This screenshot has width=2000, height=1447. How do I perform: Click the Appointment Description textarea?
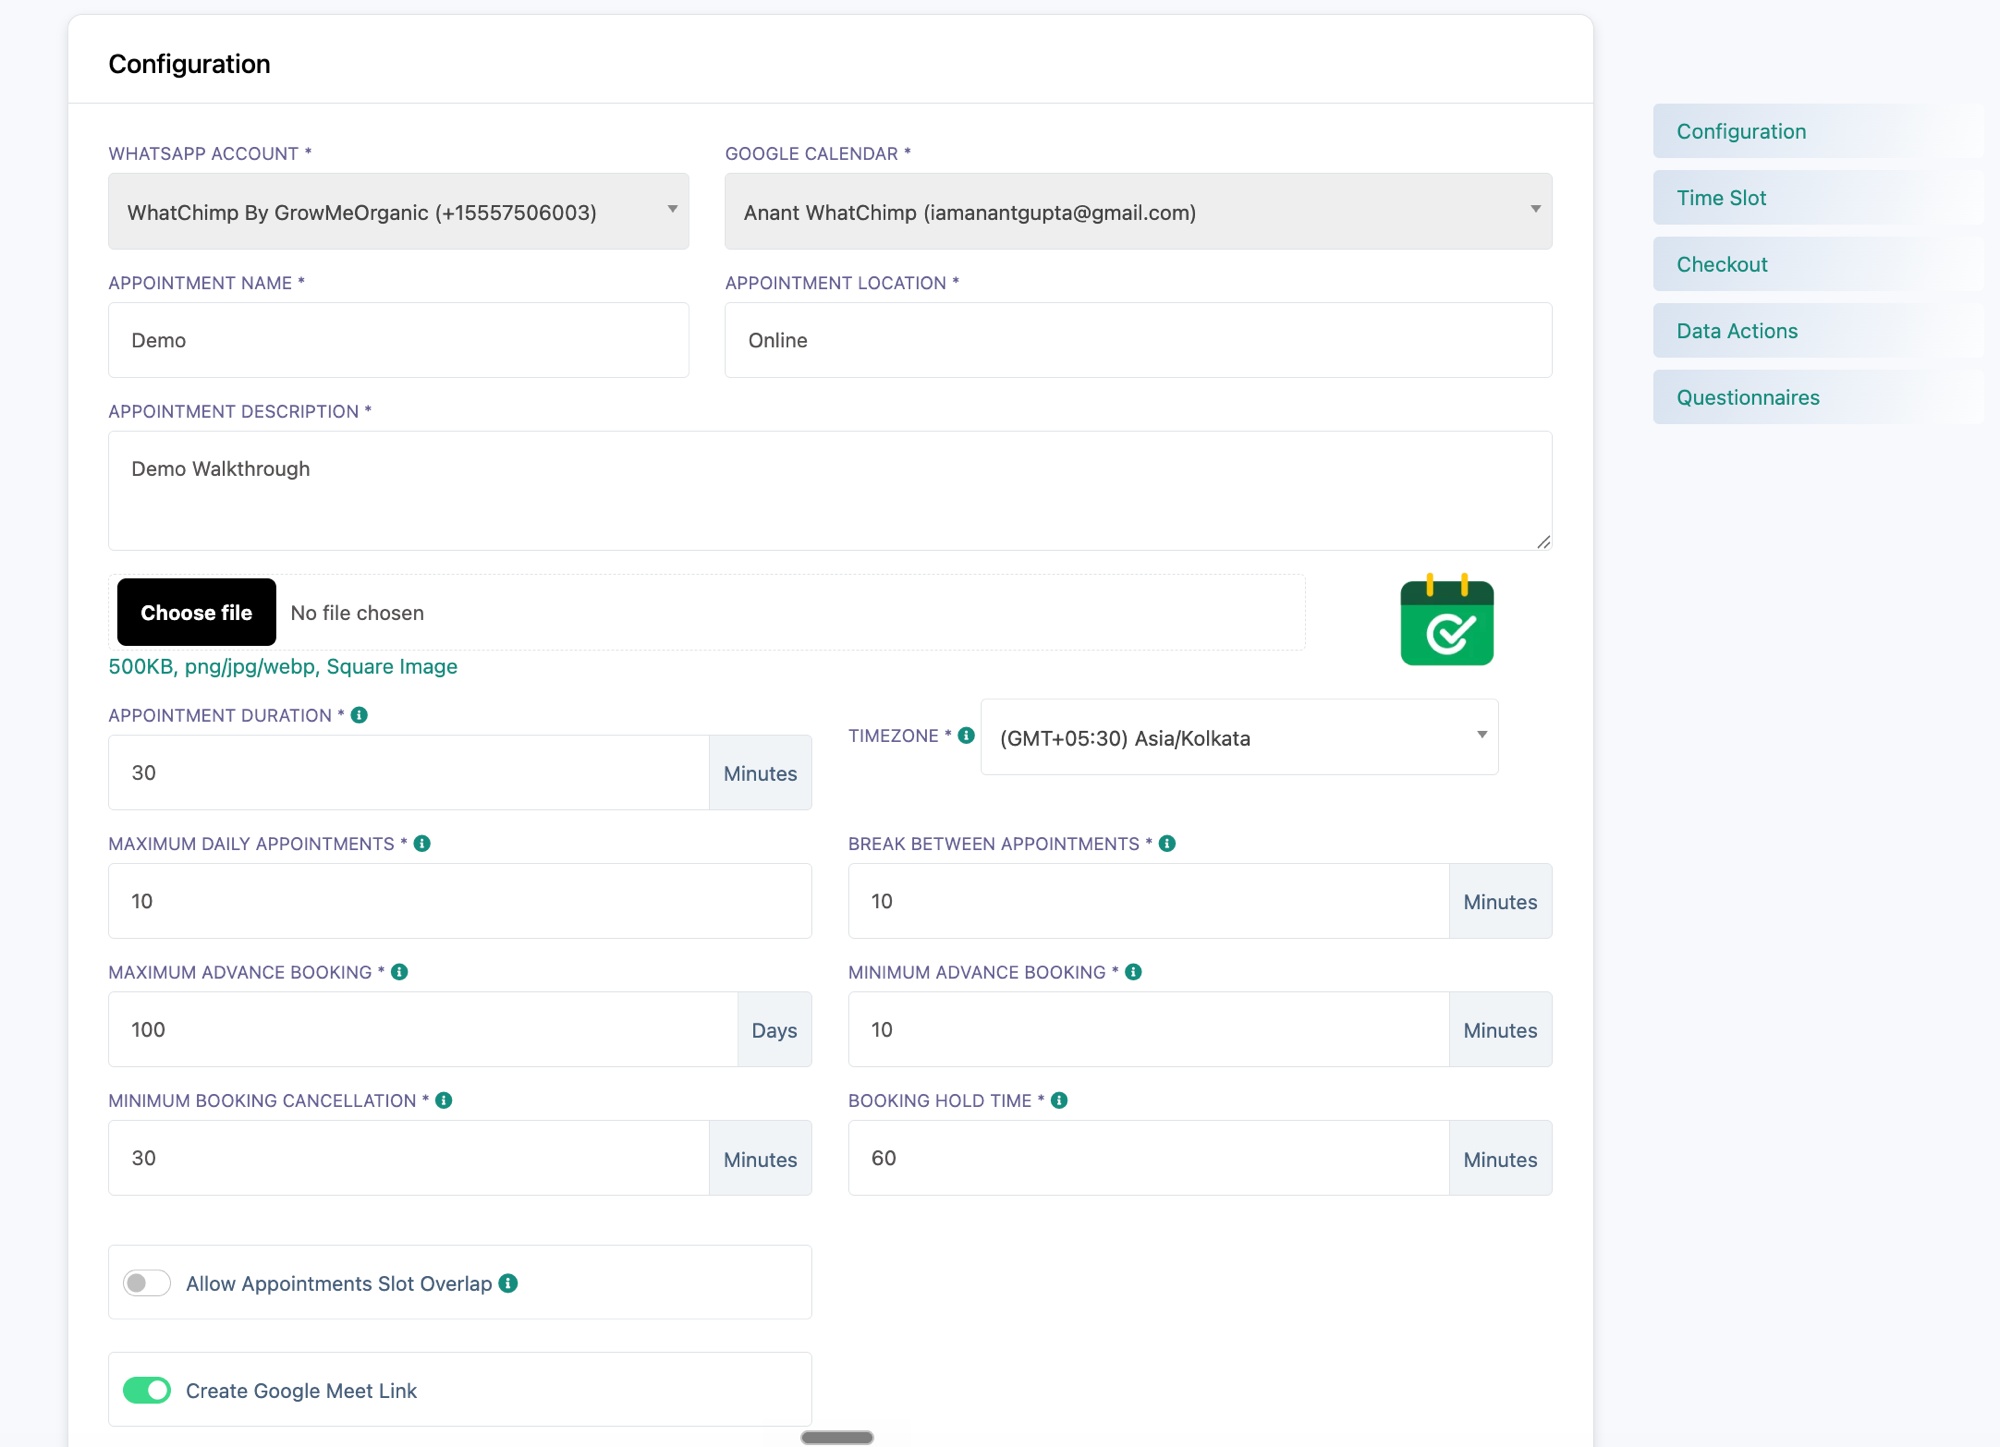point(830,491)
